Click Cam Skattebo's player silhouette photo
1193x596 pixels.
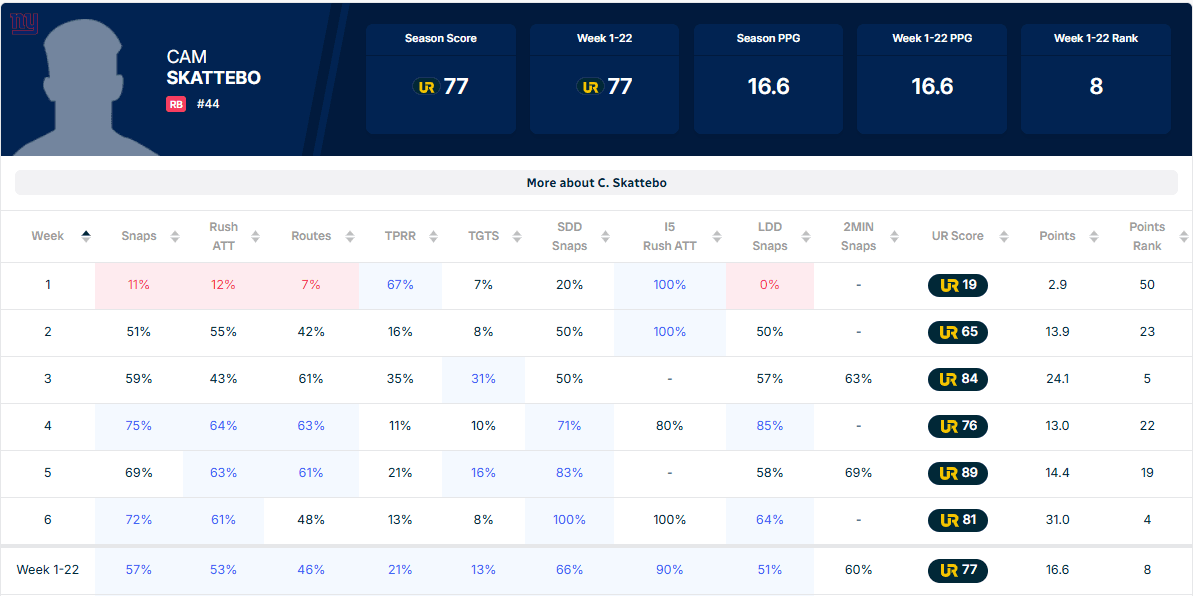click(x=90, y=90)
